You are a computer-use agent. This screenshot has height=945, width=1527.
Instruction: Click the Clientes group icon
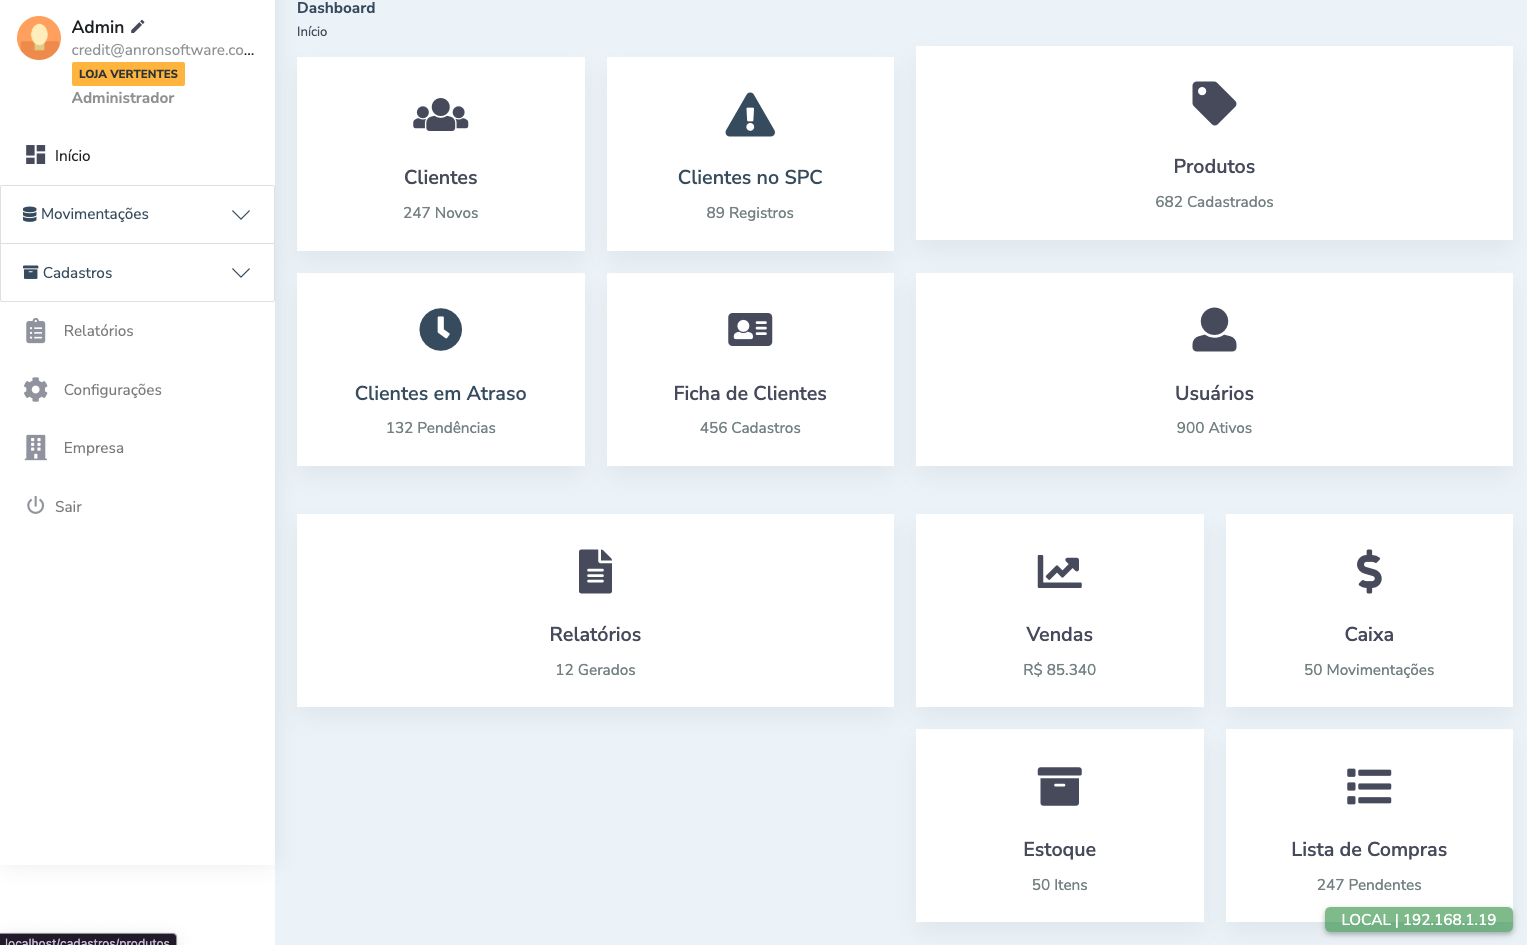(x=440, y=115)
